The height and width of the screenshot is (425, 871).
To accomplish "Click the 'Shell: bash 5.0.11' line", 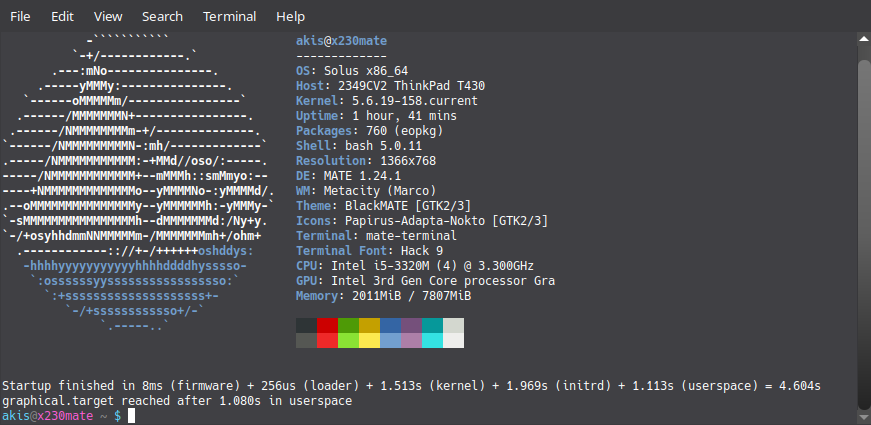I will point(359,146).
